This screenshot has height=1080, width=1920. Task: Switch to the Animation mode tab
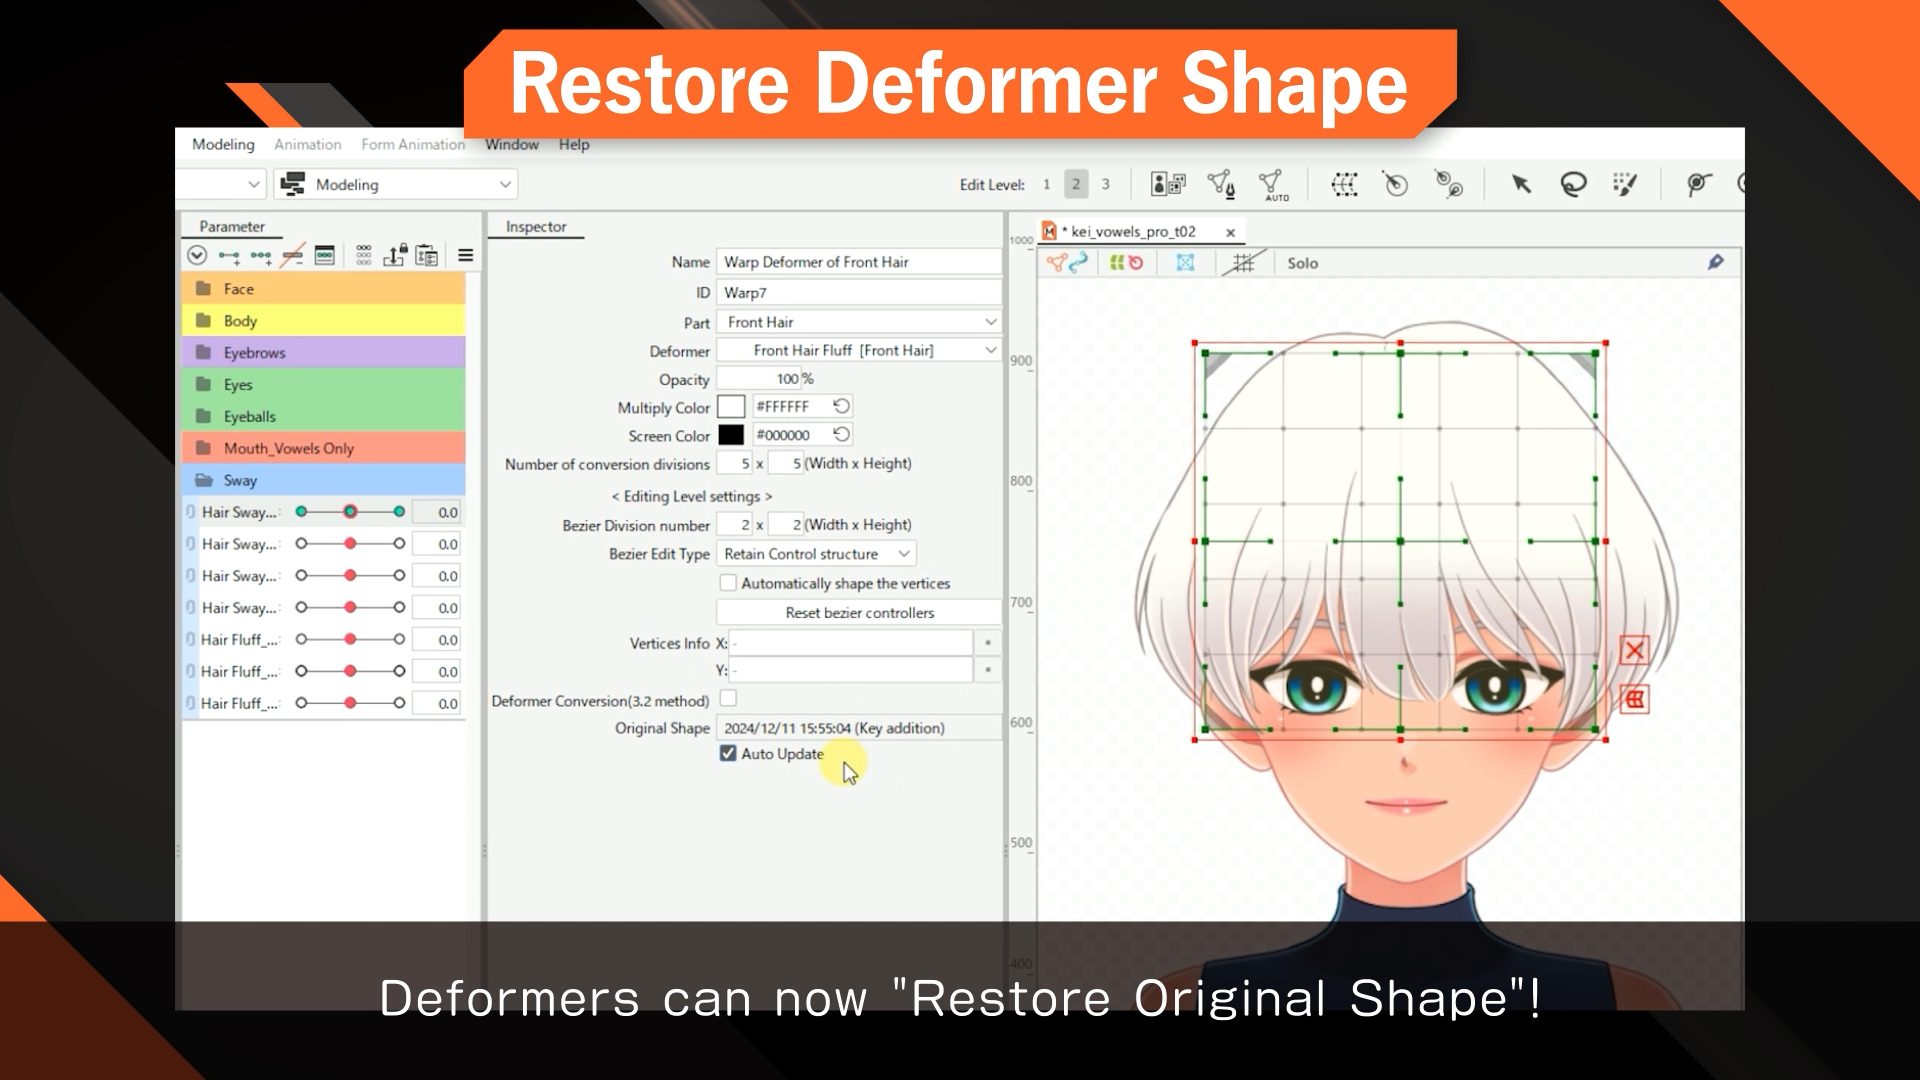click(306, 144)
